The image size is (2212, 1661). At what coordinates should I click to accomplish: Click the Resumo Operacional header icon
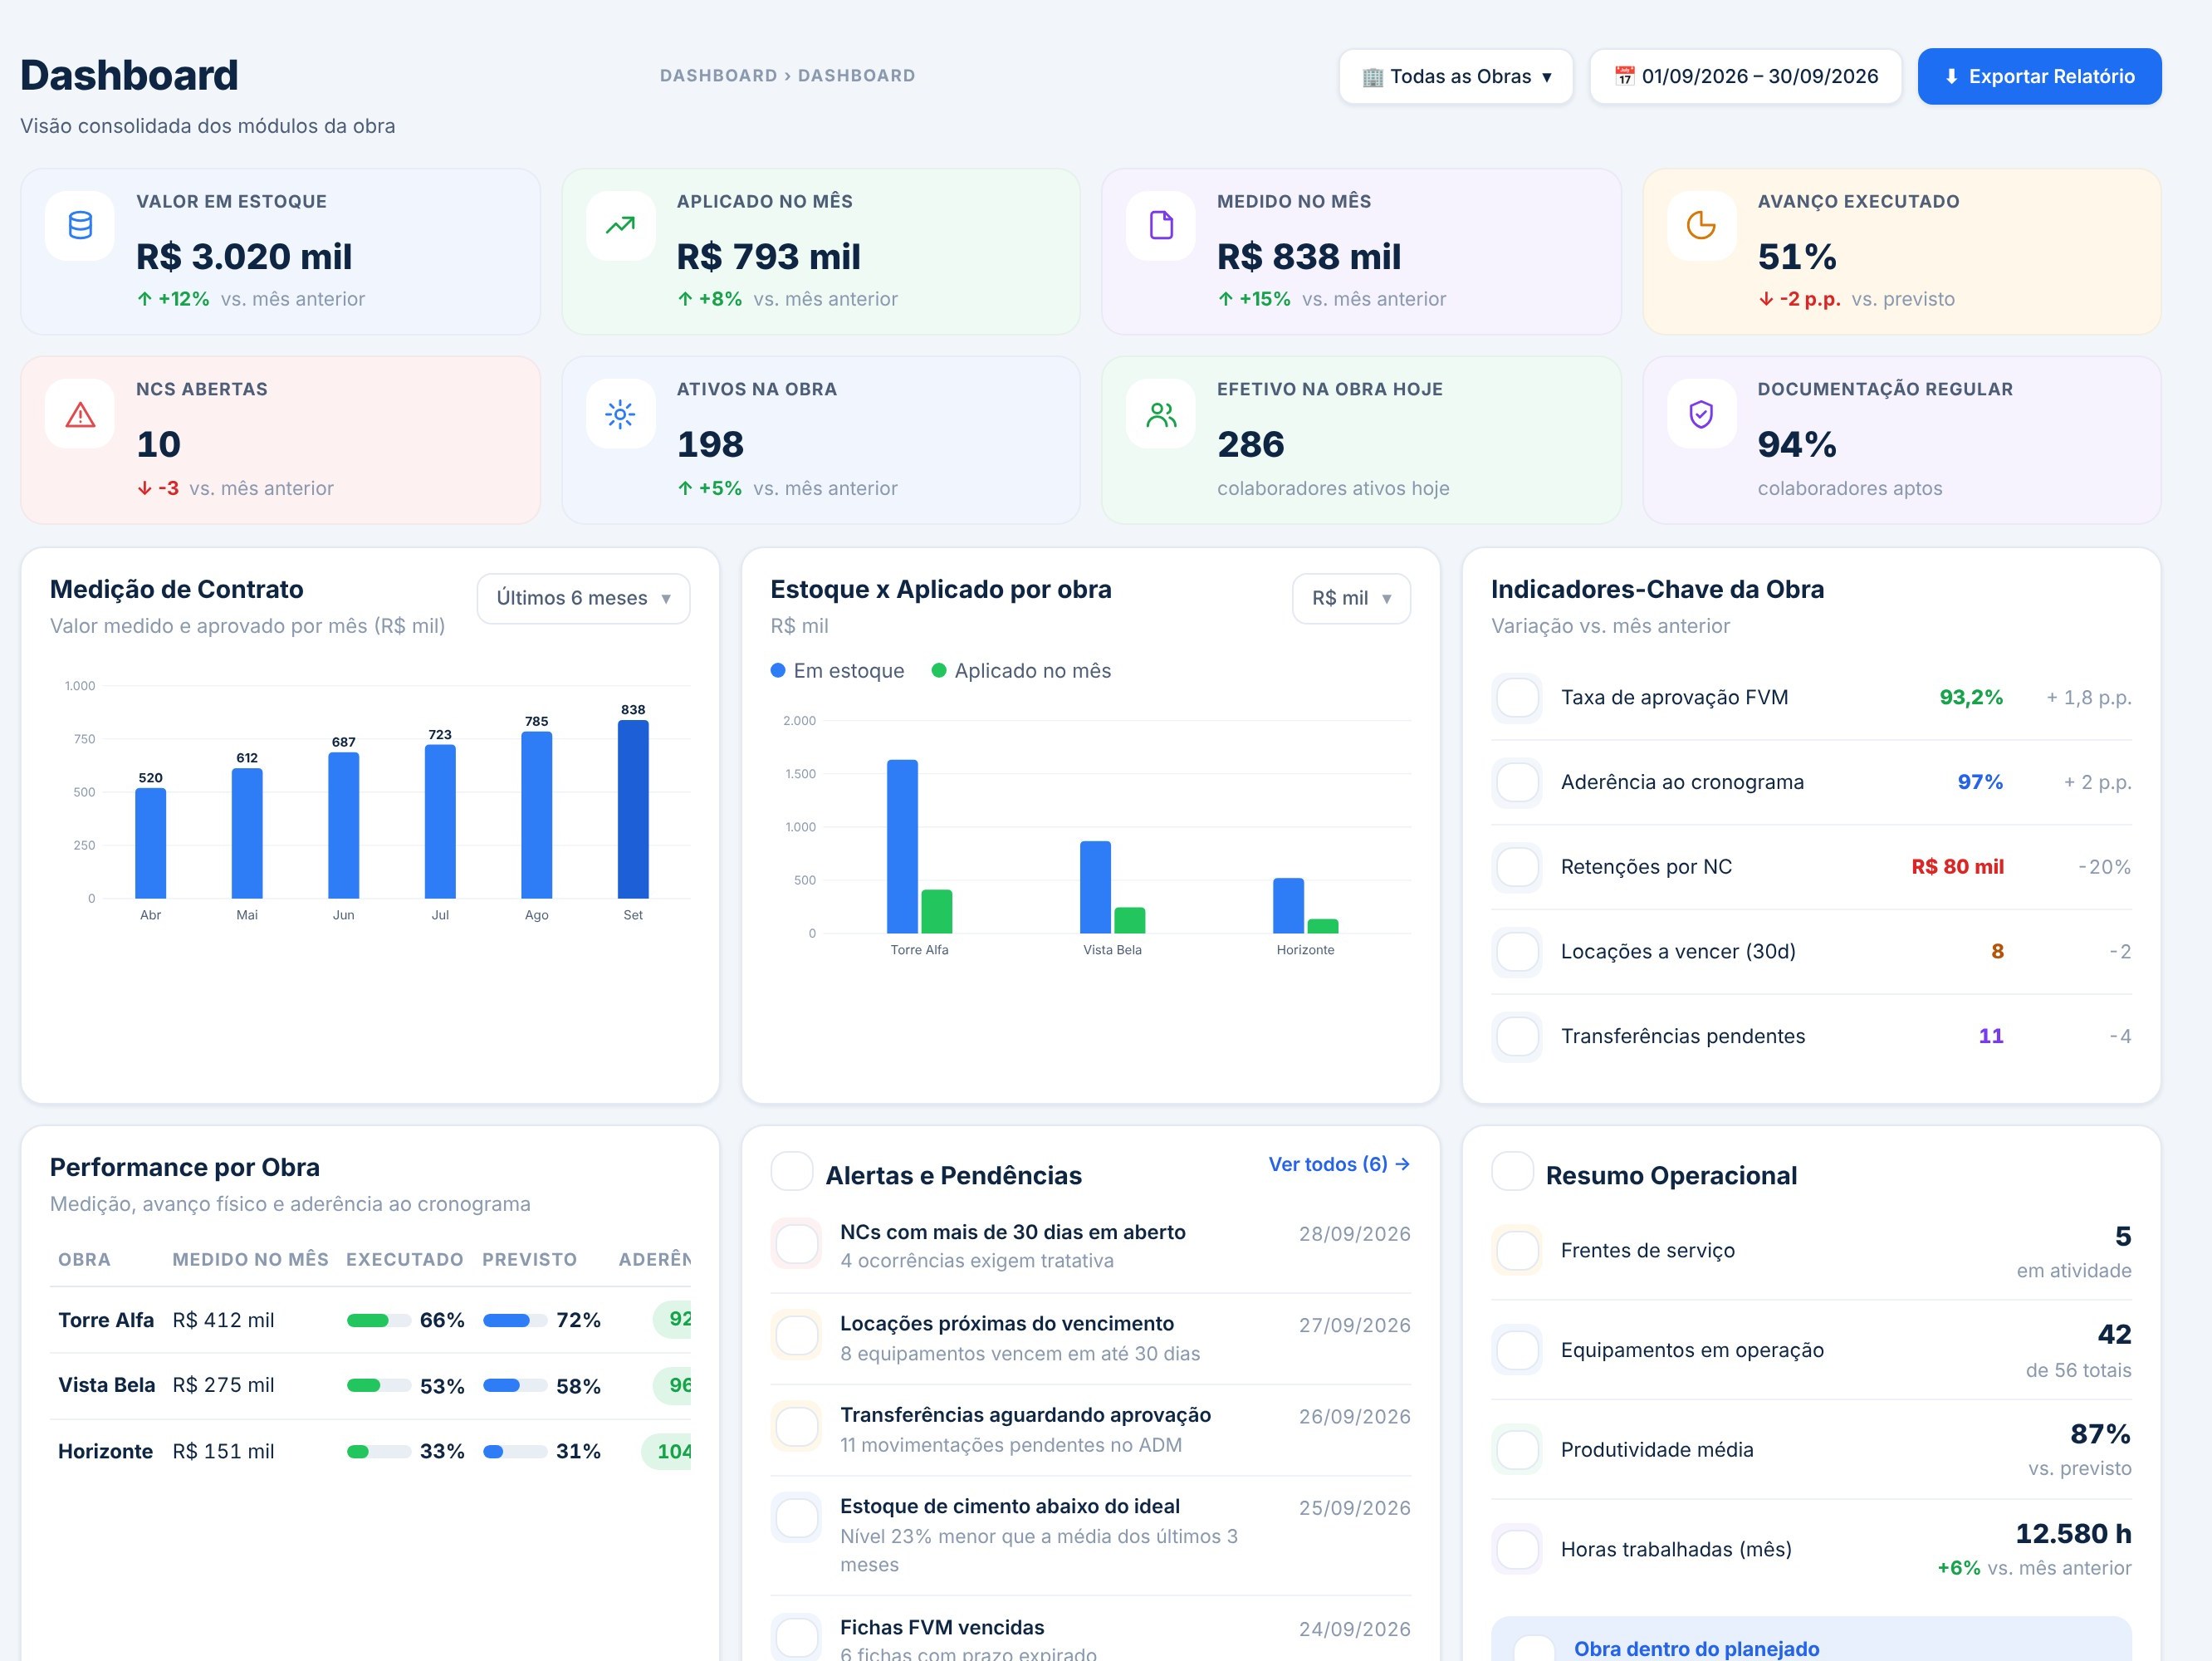coord(1512,1171)
